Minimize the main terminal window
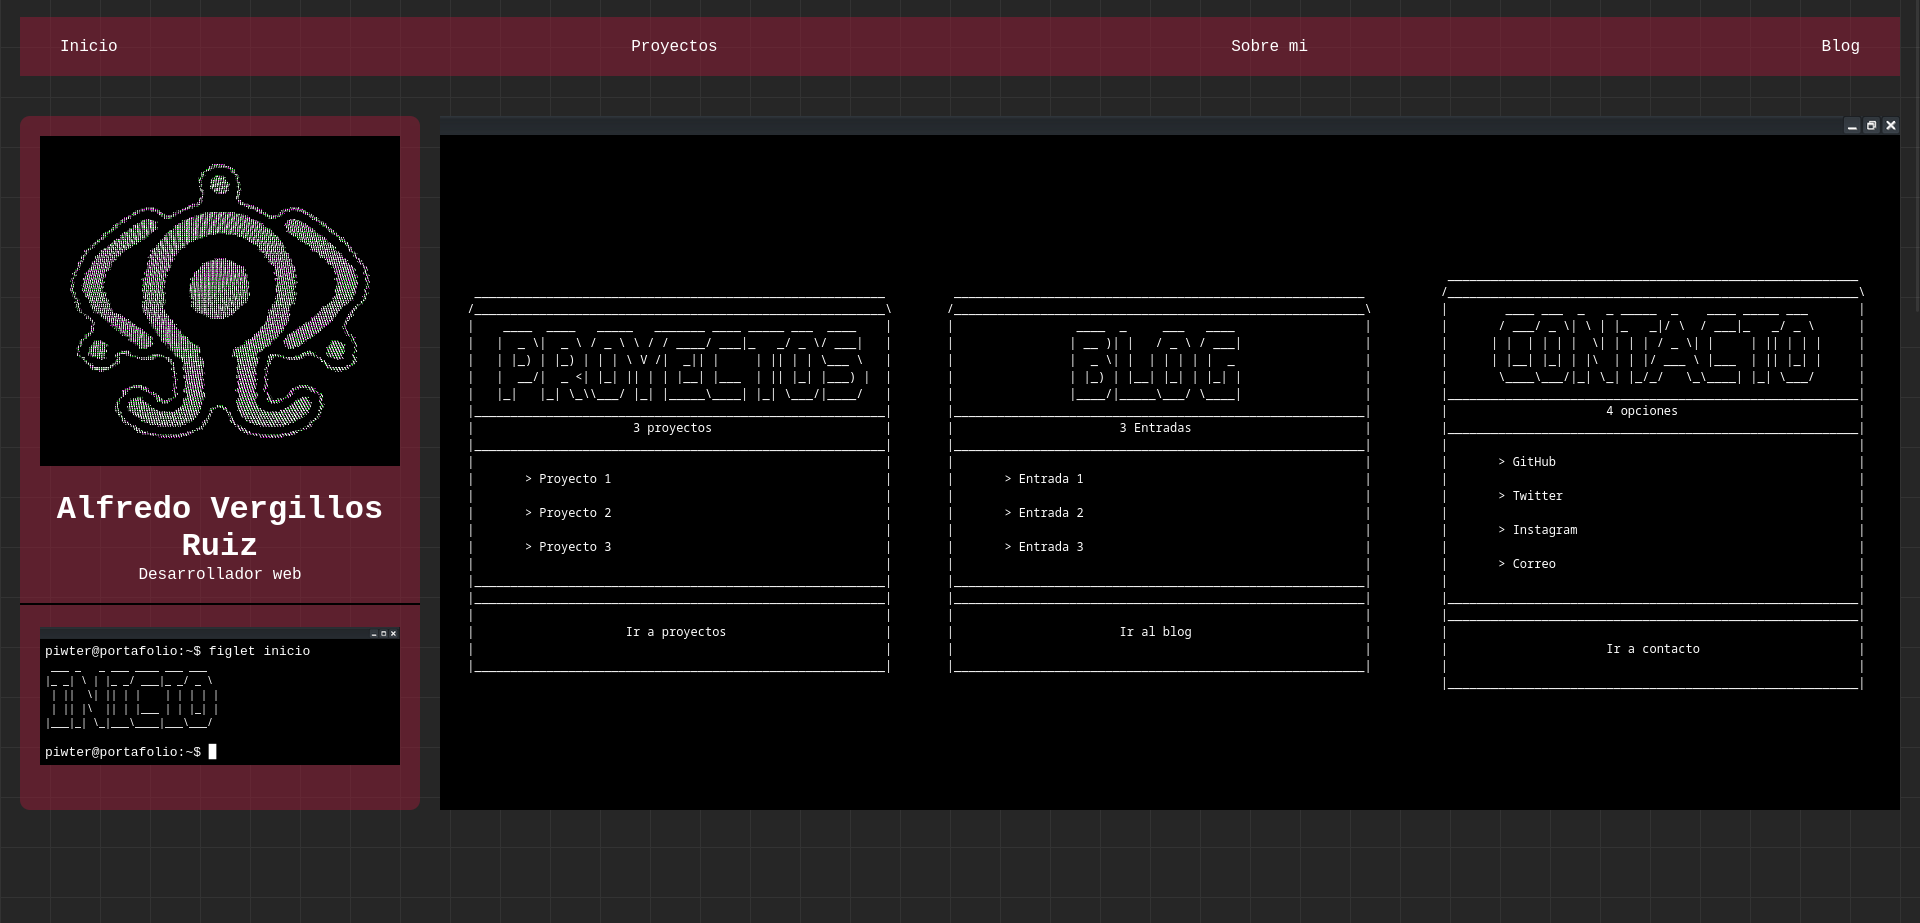This screenshot has height=923, width=1920. (x=1852, y=126)
